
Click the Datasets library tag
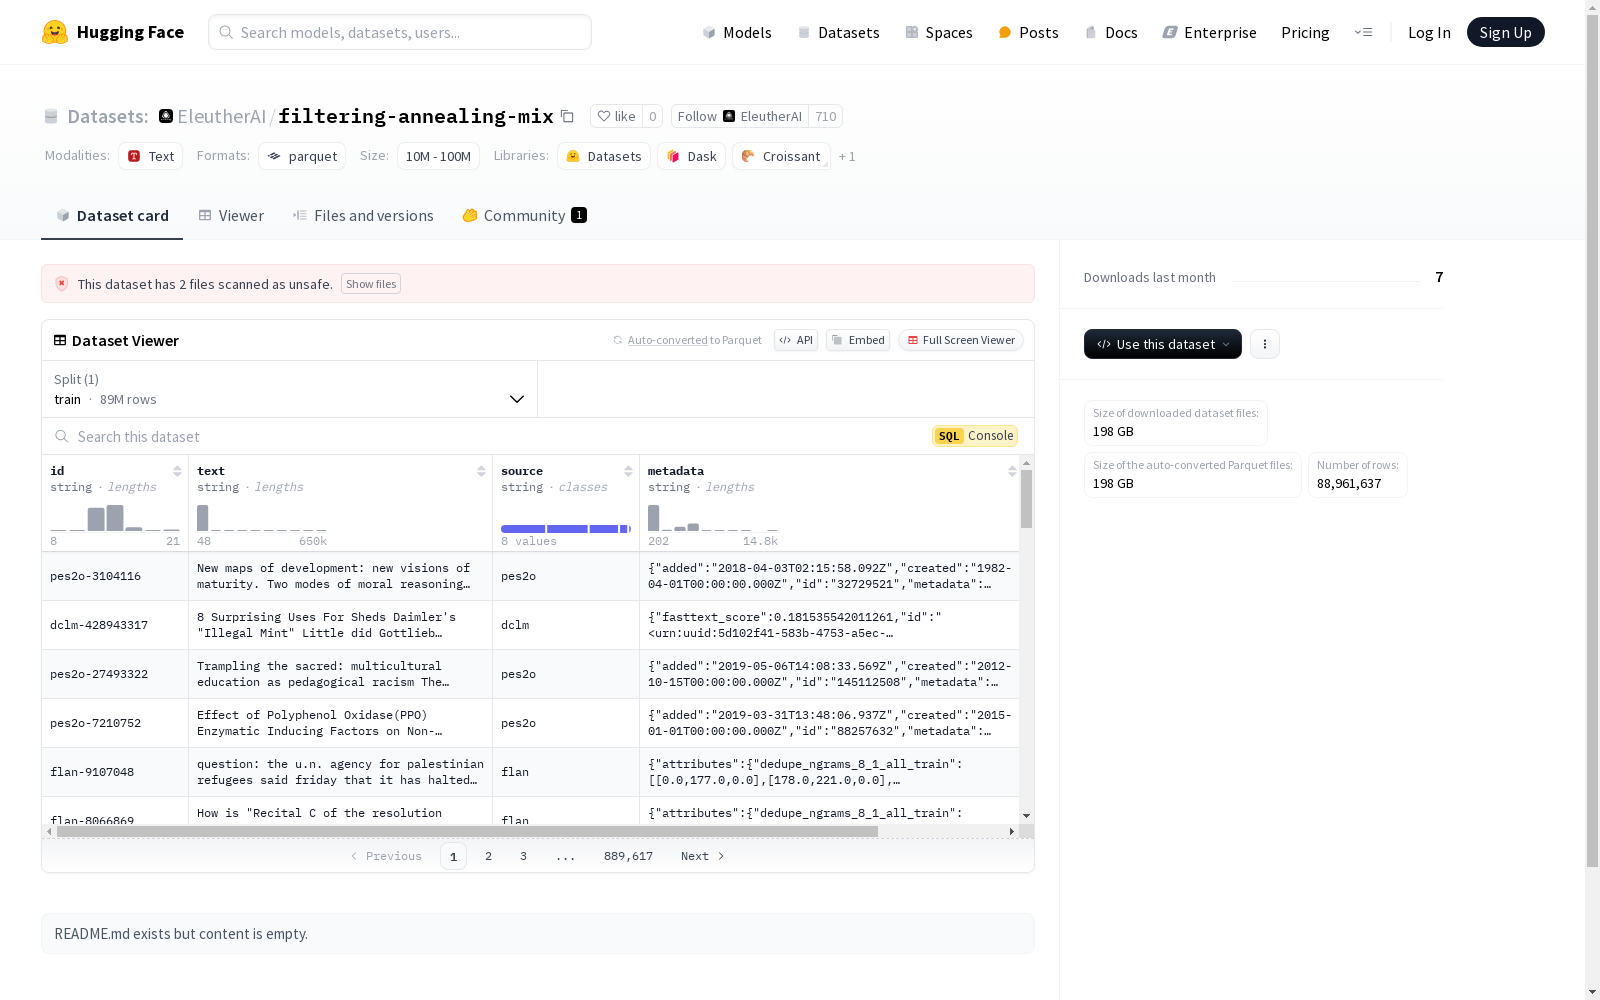604,156
